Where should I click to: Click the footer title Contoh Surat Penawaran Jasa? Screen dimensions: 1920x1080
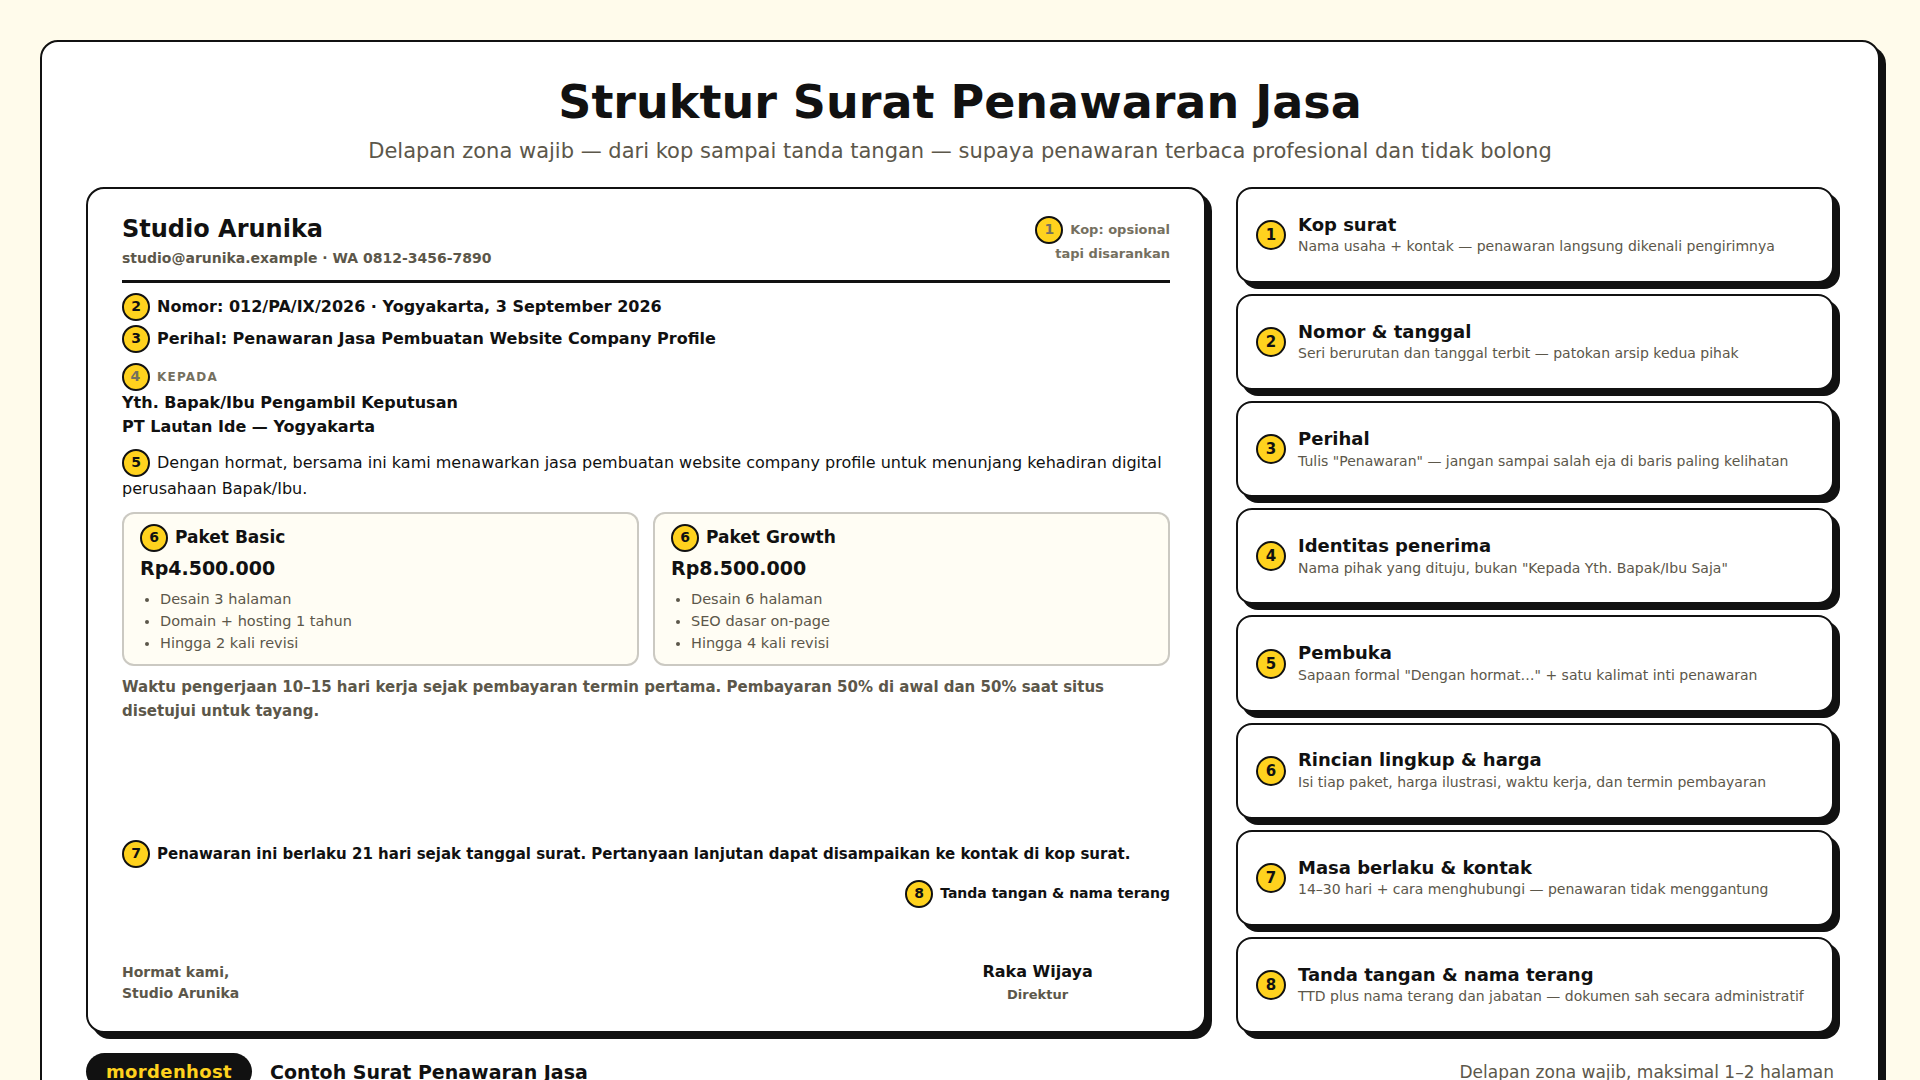pos(428,1070)
